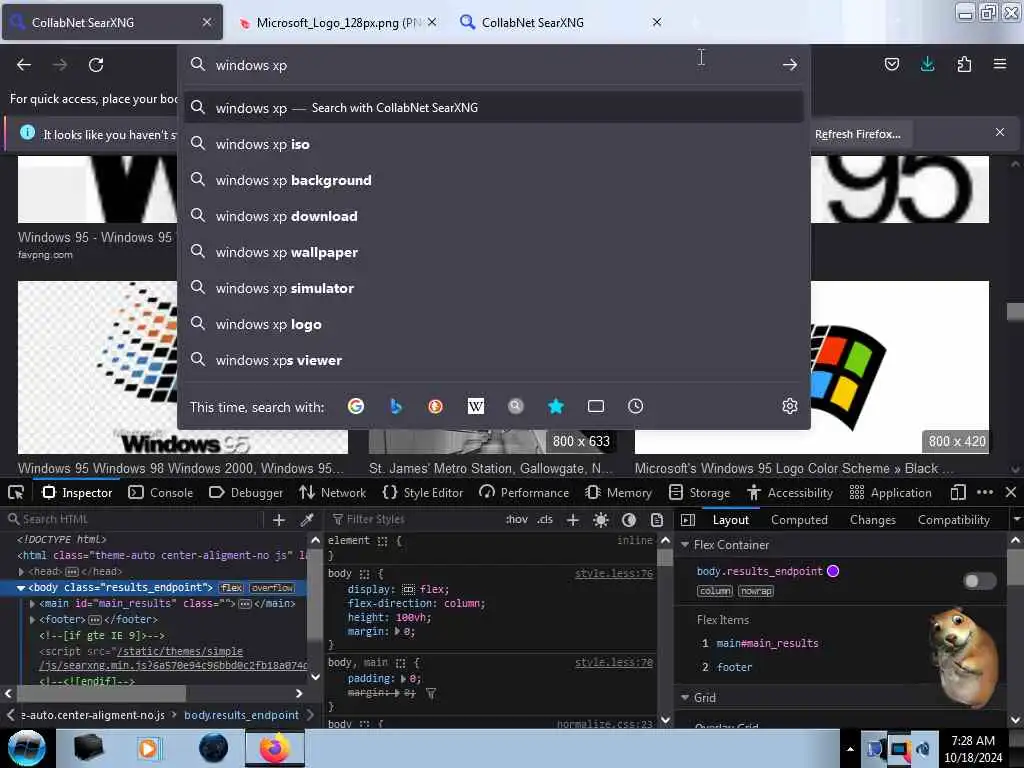Expand the padding shorthand in body, main rule

pos(403,679)
